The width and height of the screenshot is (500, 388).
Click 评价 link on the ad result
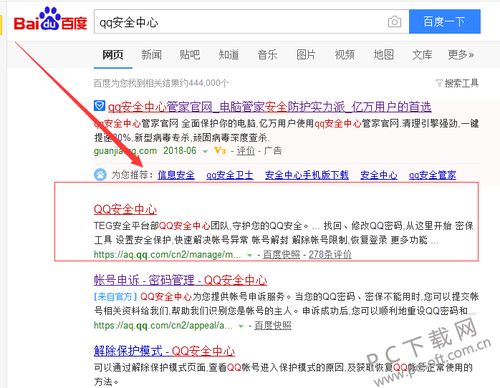click(x=246, y=151)
